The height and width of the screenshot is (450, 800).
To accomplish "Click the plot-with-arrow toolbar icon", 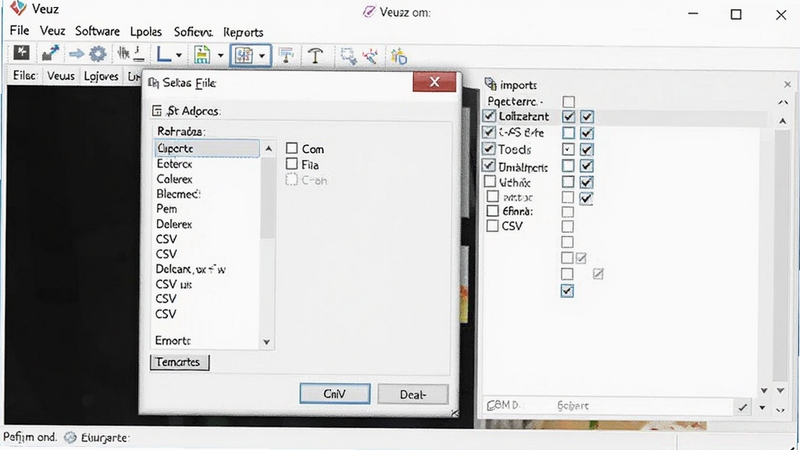I will tap(50, 53).
